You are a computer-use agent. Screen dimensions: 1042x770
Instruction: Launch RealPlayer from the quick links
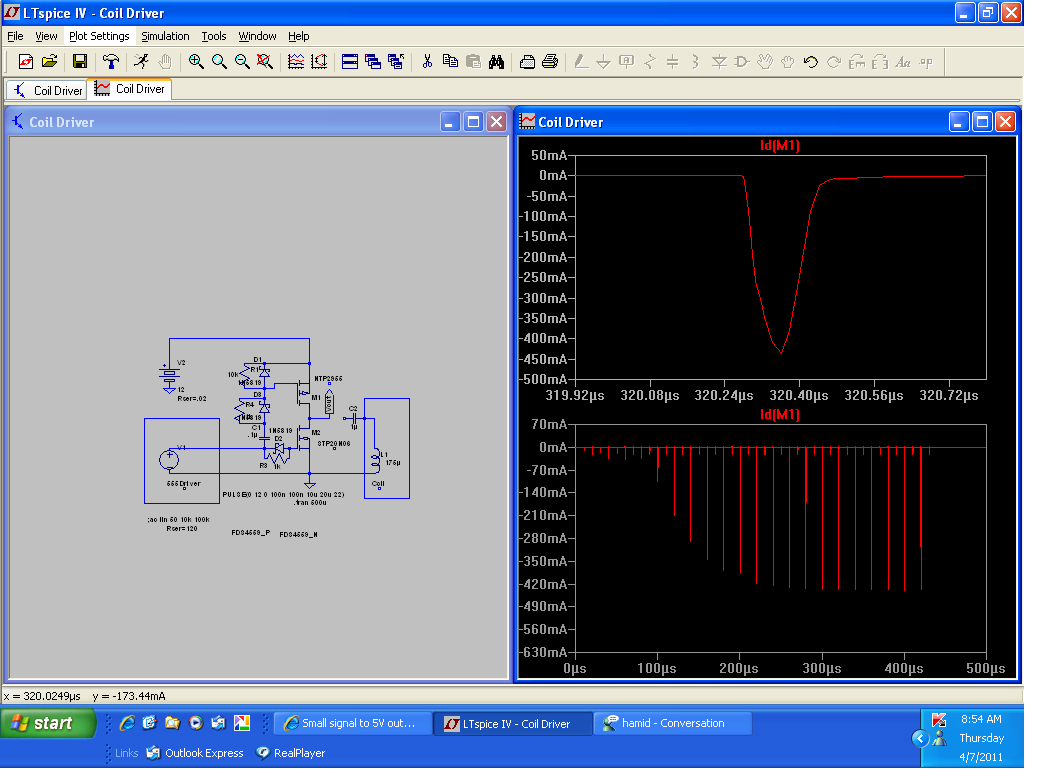pyautogui.click(x=291, y=753)
